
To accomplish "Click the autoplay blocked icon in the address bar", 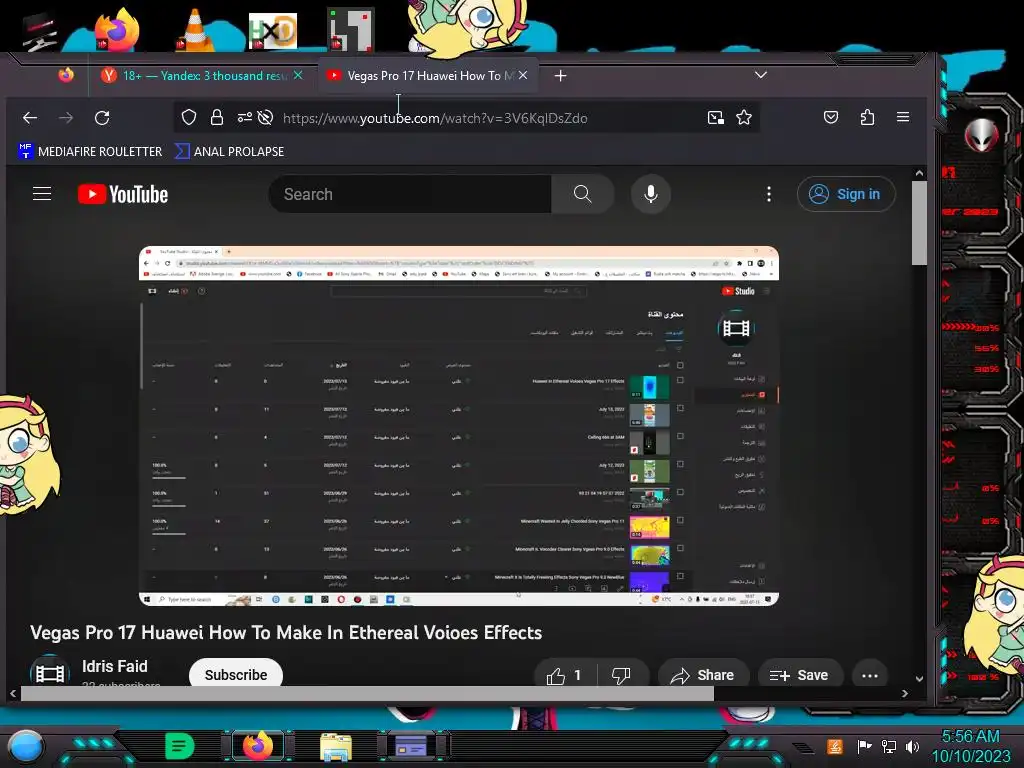I will click(x=265, y=118).
